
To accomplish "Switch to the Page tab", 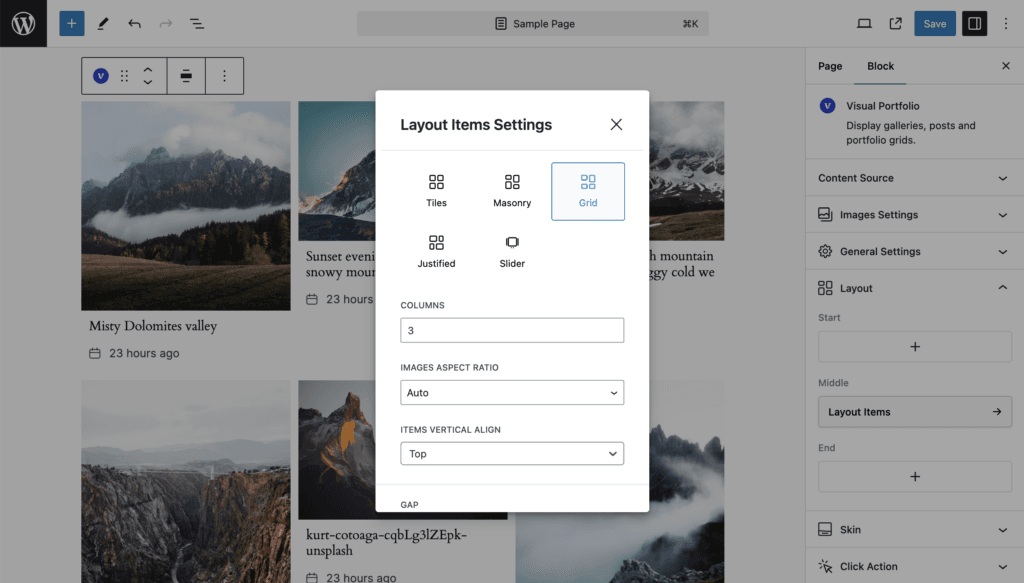I will pos(830,66).
